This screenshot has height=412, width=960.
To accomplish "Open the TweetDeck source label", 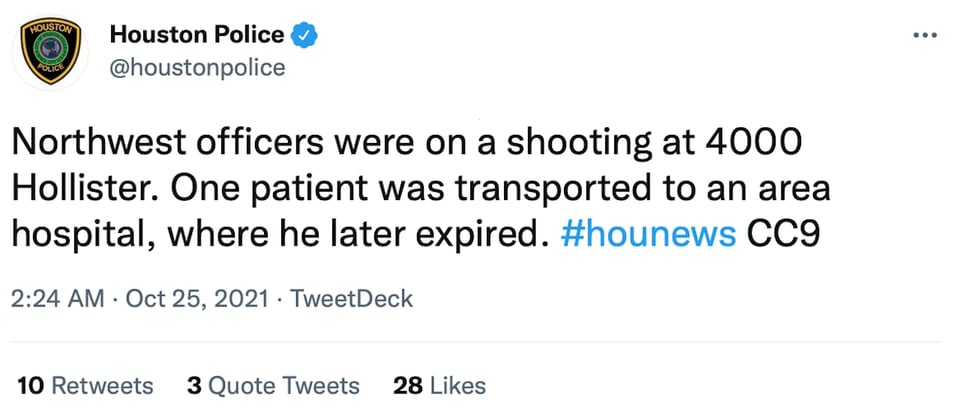I will click(x=351, y=299).
